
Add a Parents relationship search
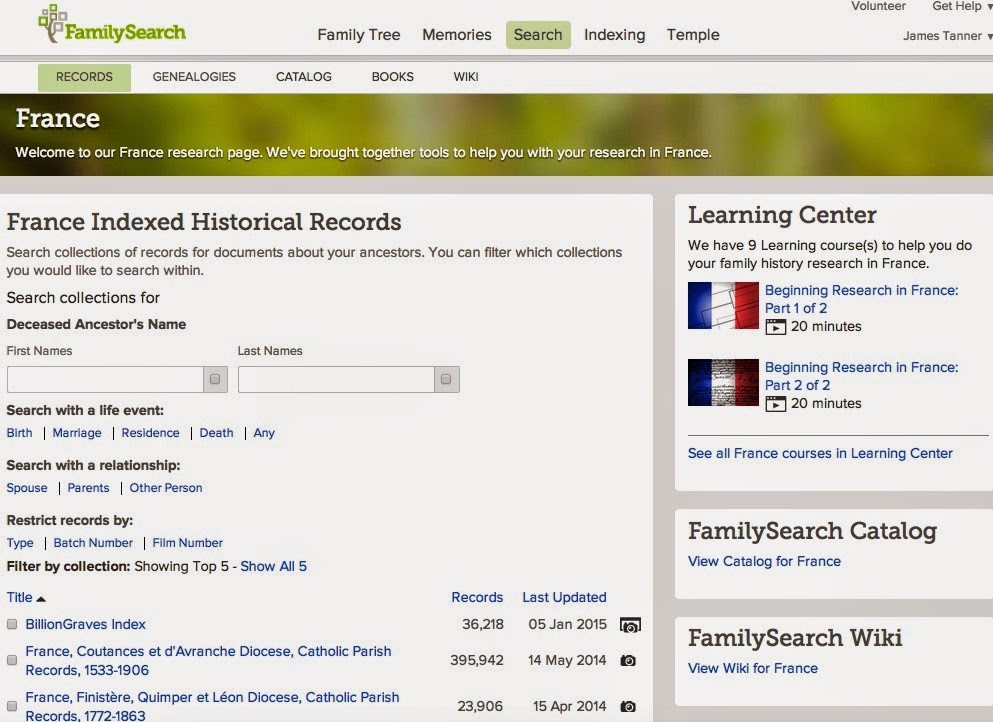coord(88,488)
